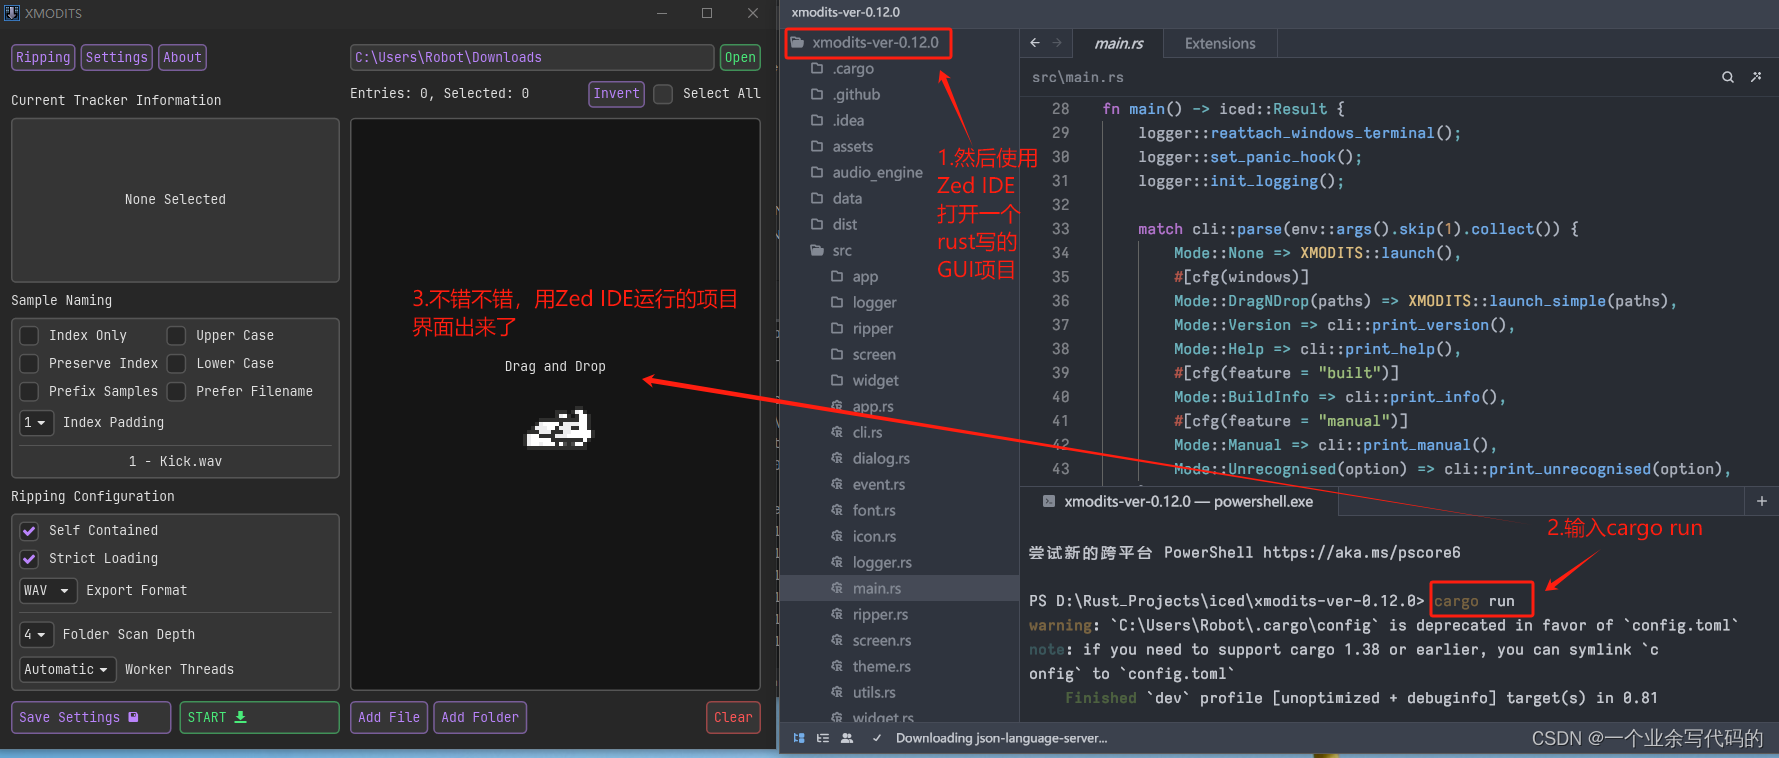Click the folder icon beside .cargo
The width and height of the screenshot is (1779, 758).
[817, 68]
